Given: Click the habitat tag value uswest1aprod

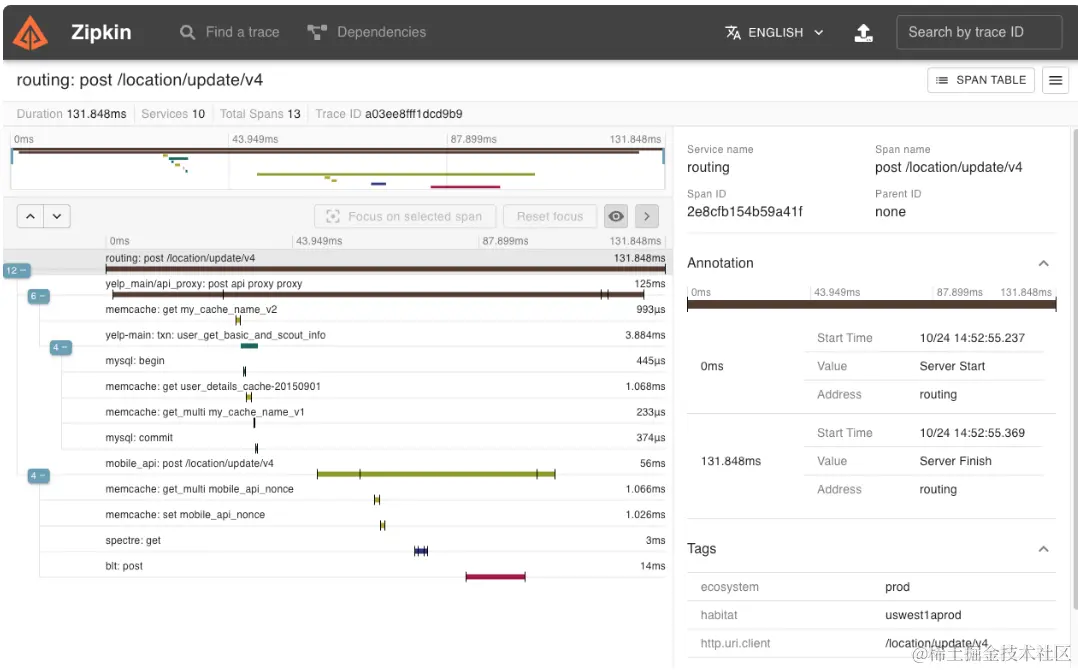Looking at the screenshot, I should tap(923, 615).
